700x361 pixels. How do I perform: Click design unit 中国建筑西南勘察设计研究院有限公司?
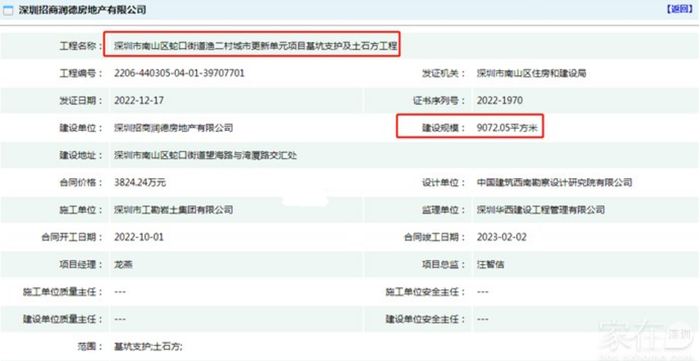(554, 183)
